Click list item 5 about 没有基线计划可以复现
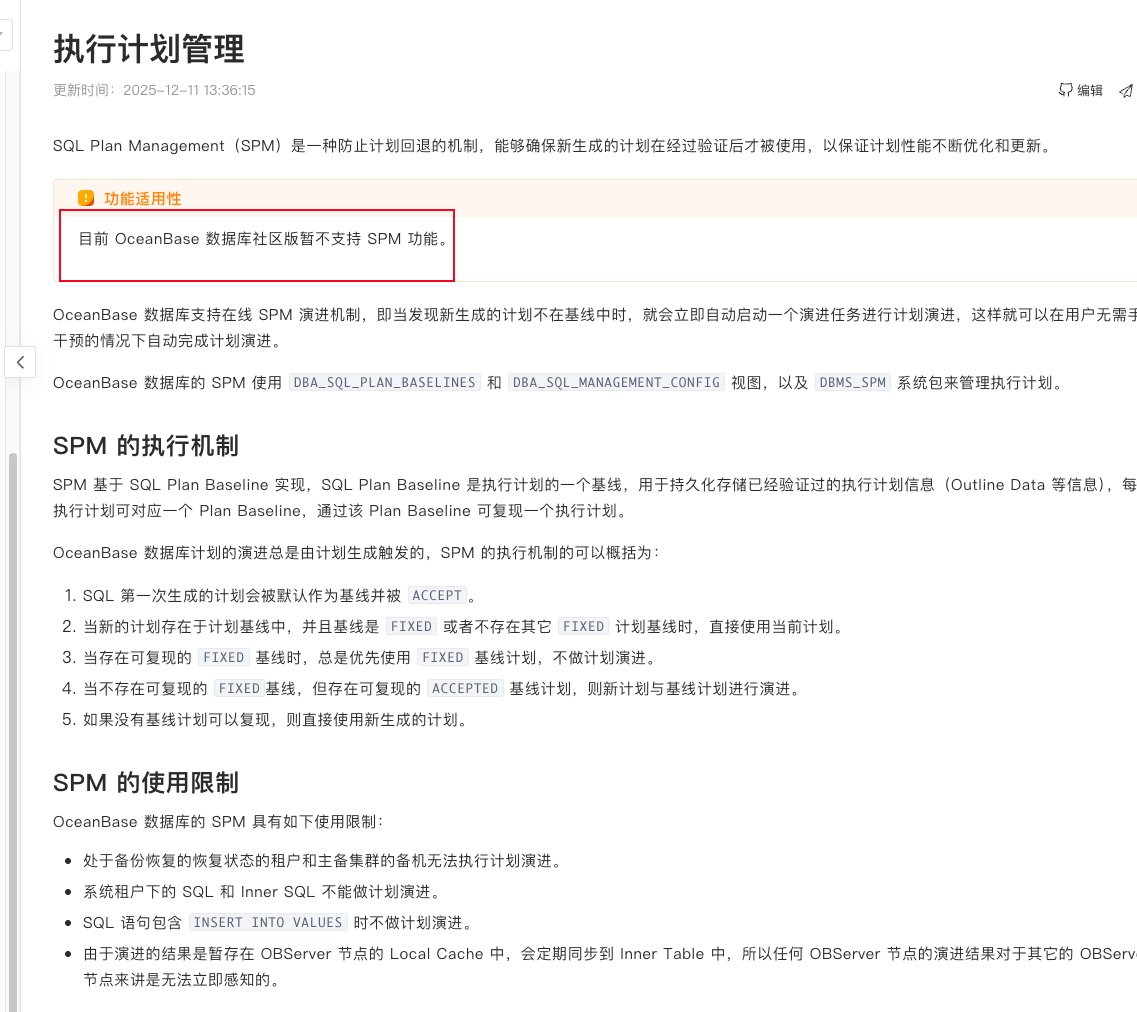The width and height of the screenshot is (1137, 1012). click(x=275, y=719)
